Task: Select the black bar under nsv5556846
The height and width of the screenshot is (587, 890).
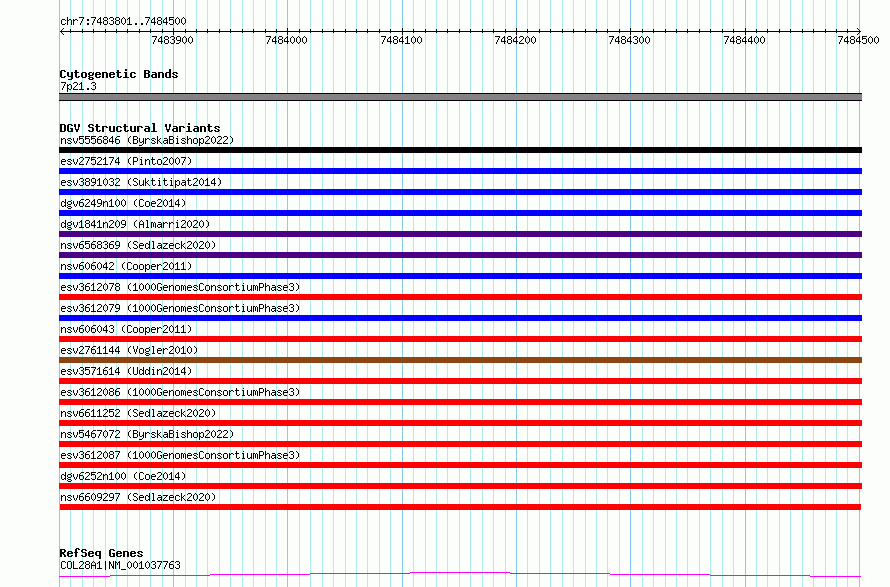Action: pos(460,150)
